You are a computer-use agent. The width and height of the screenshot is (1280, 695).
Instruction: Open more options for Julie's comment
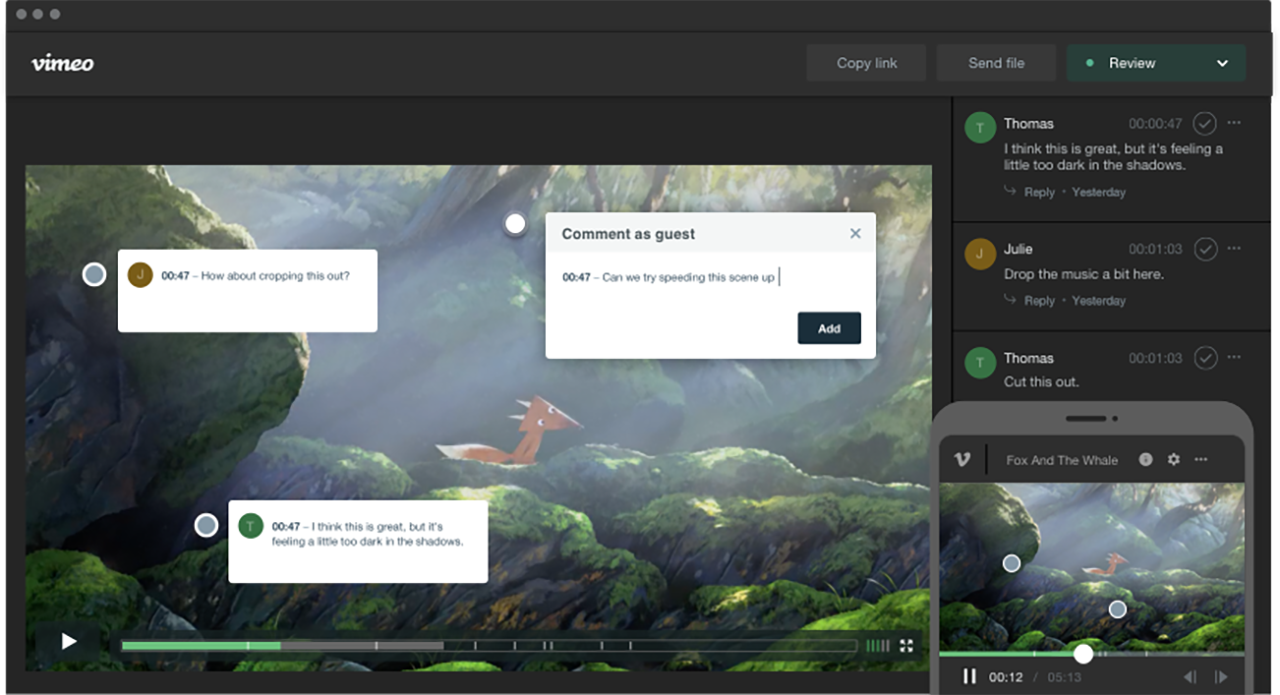[x=1234, y=248]
